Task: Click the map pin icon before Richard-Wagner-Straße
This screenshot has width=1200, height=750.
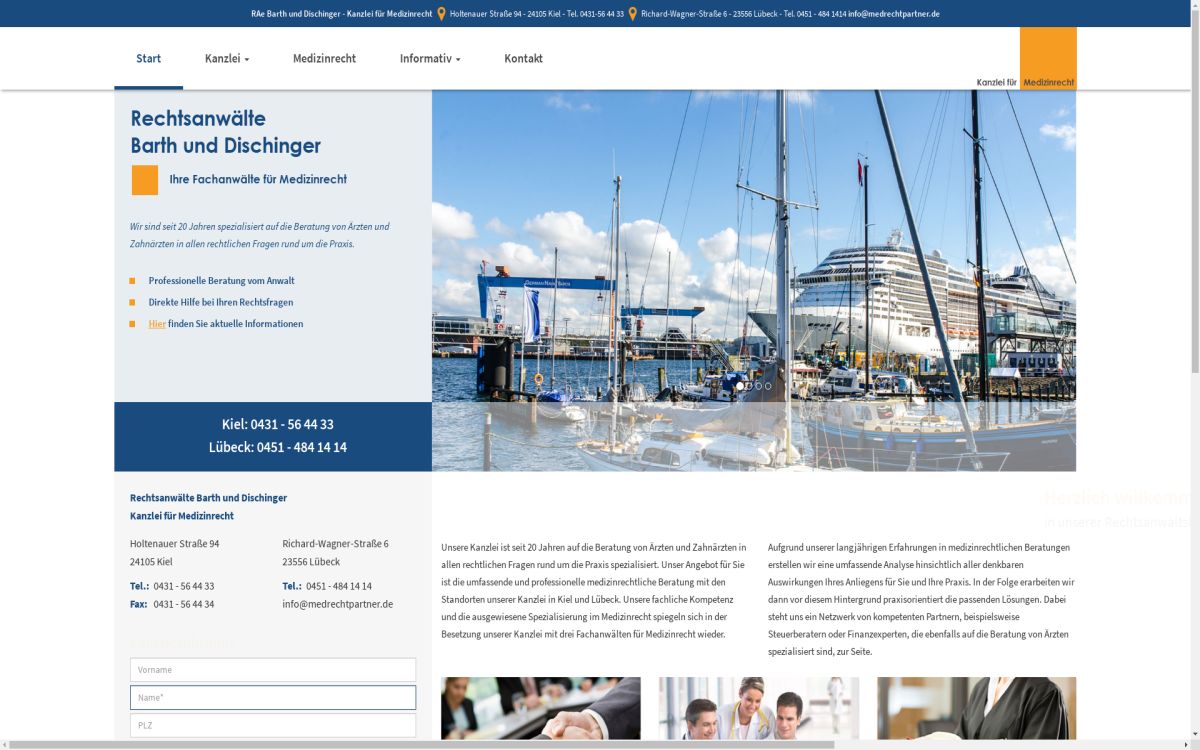Action: click(x=632, y=14)
